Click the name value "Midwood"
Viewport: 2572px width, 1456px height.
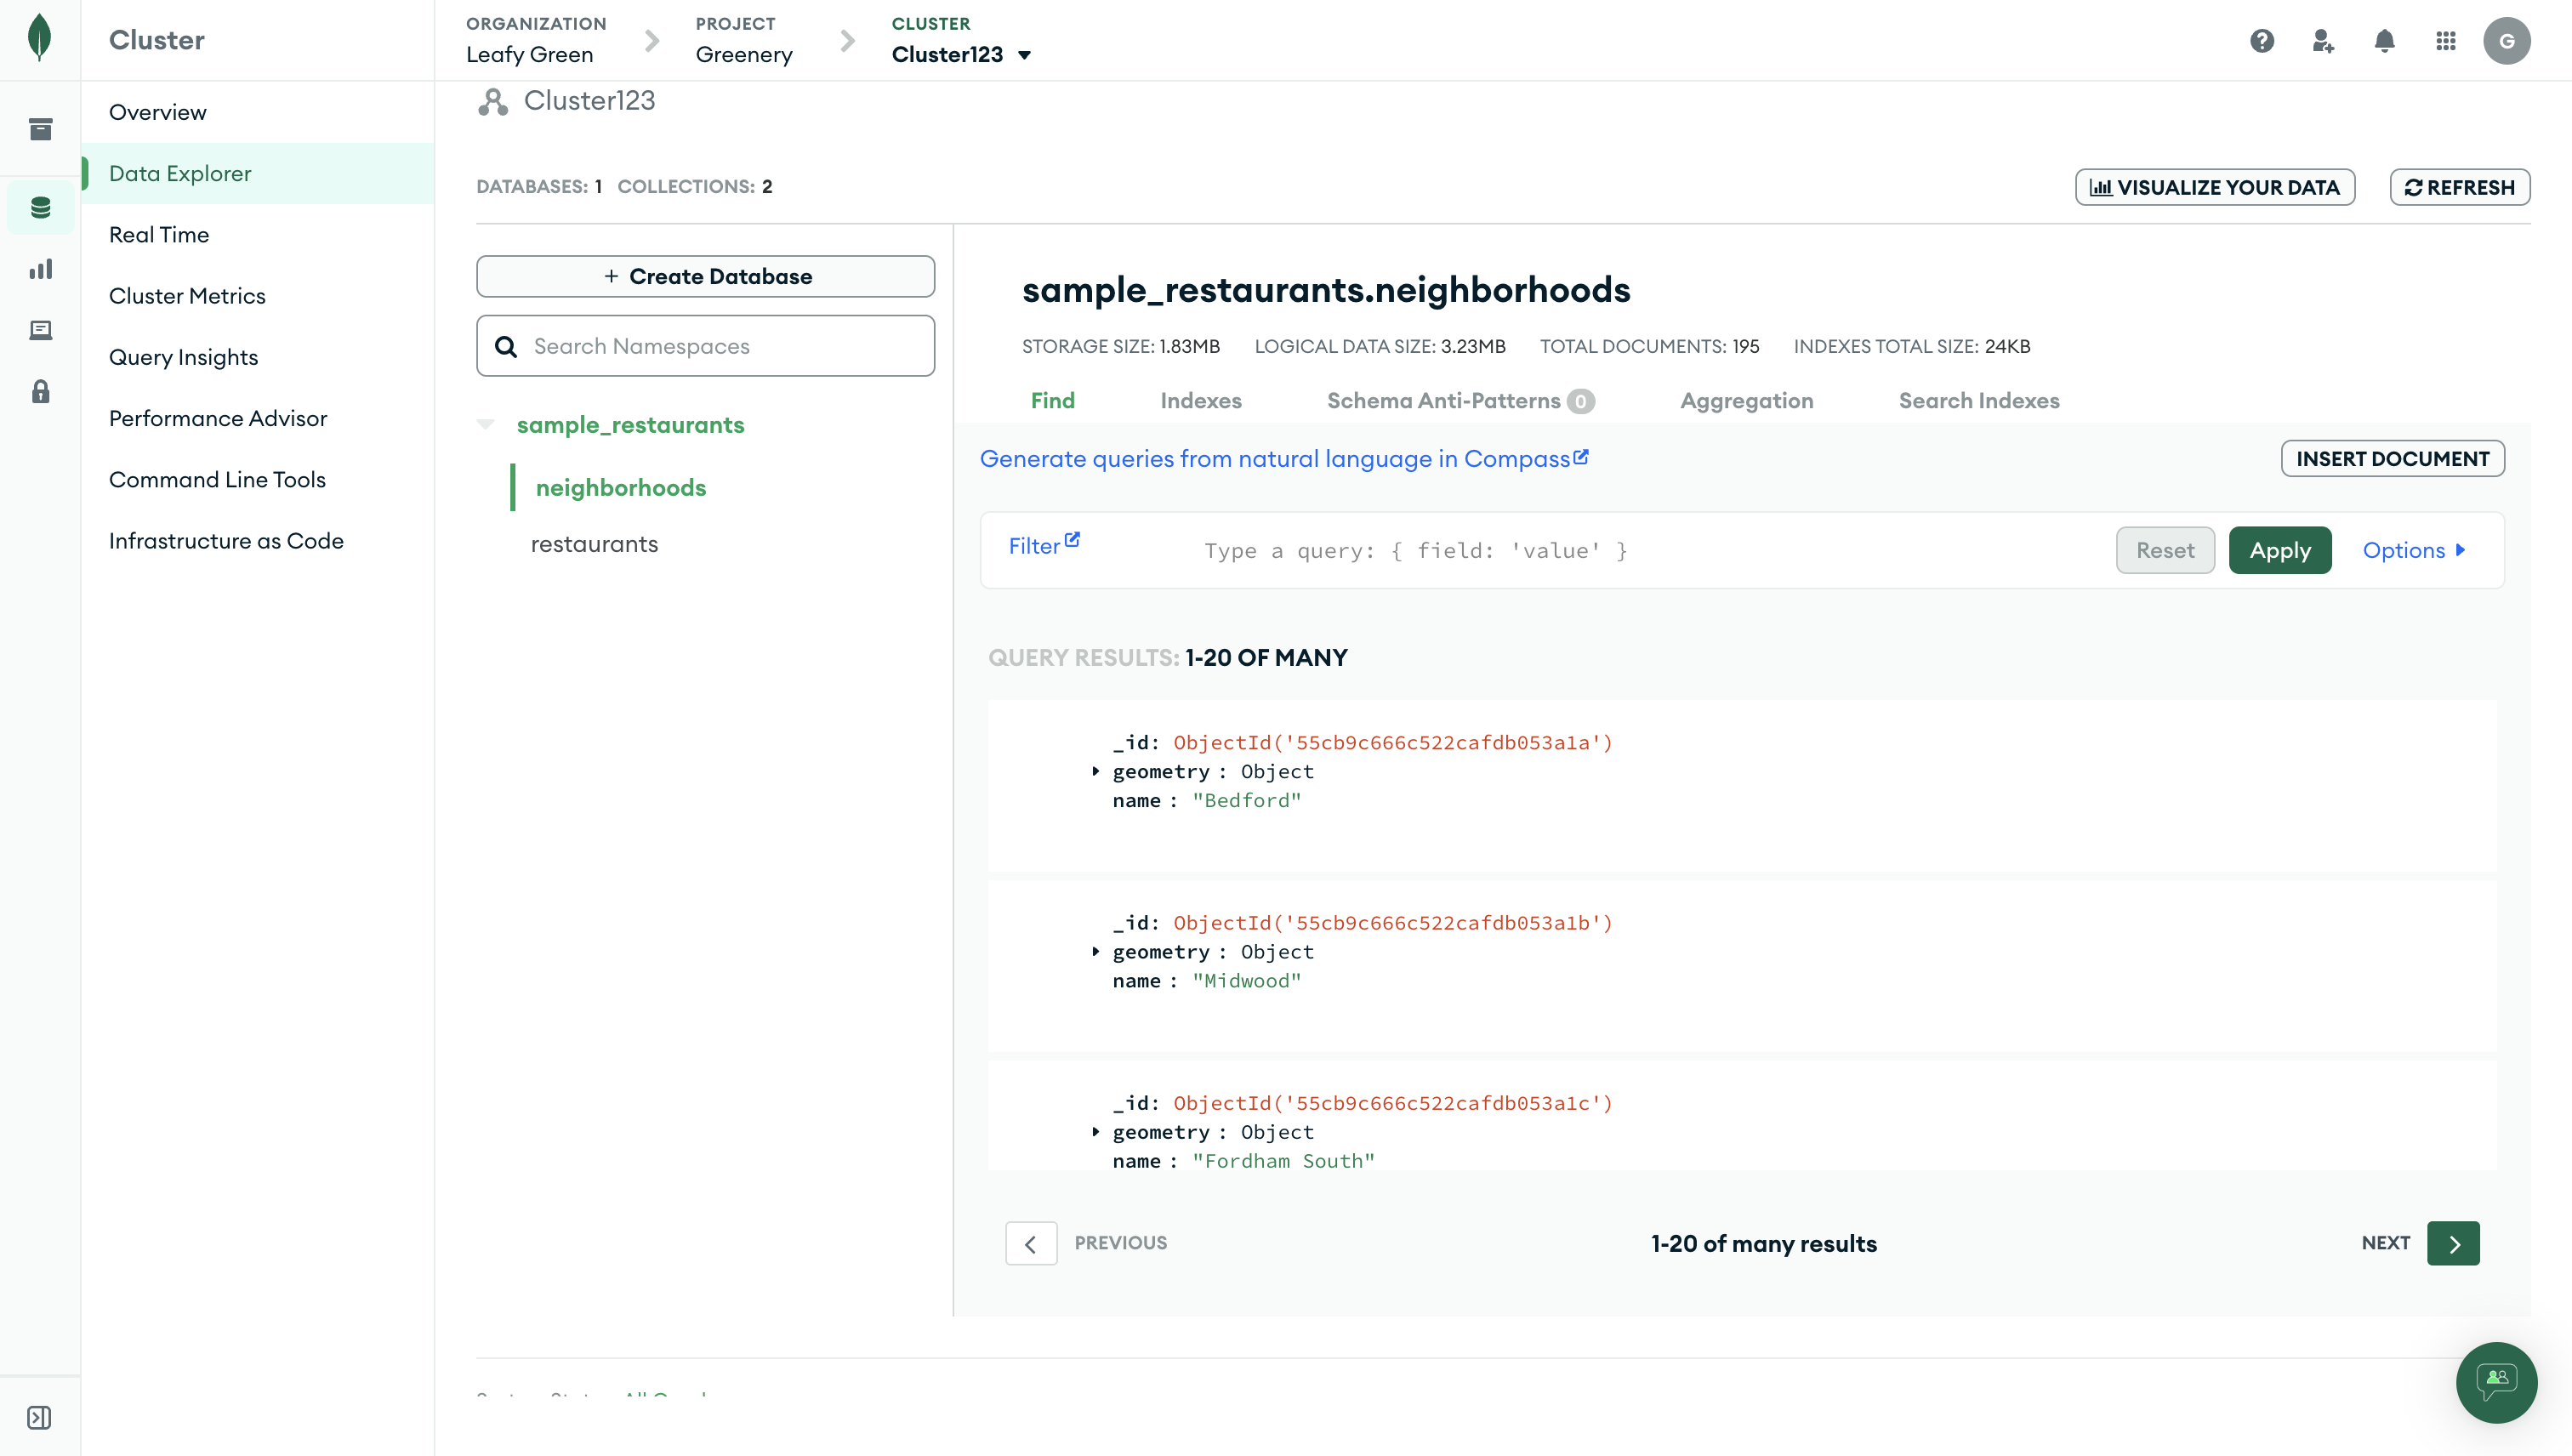coord(1247,980)
